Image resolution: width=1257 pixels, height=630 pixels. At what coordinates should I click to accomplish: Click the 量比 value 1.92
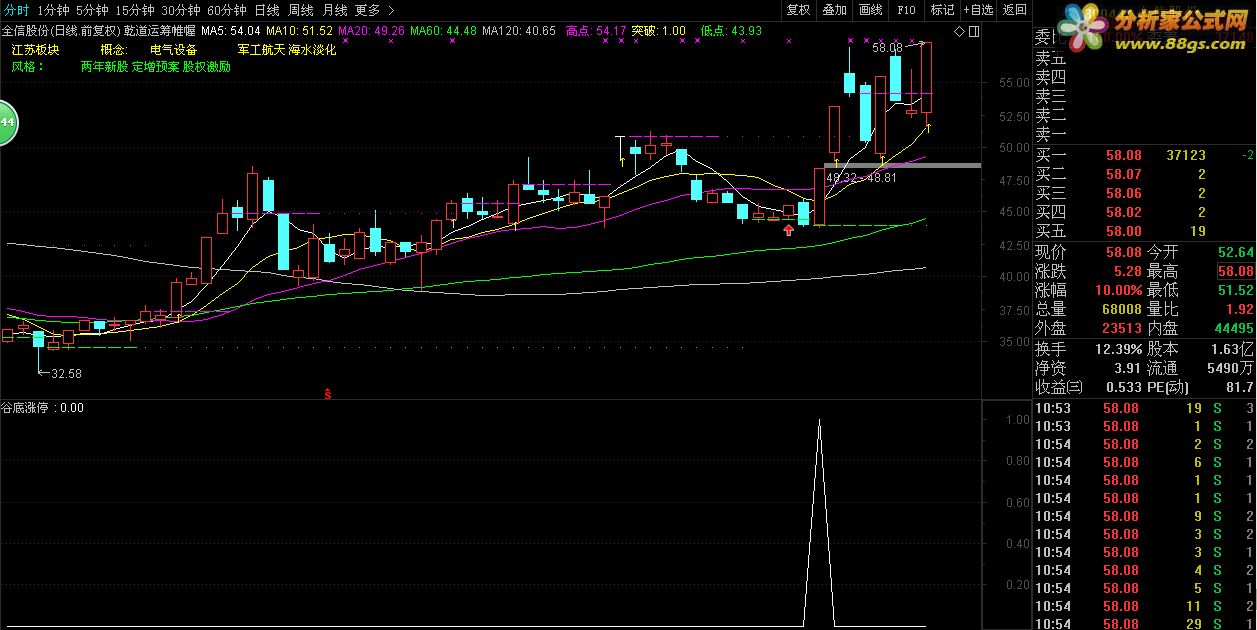click(x=1239, y=309)
